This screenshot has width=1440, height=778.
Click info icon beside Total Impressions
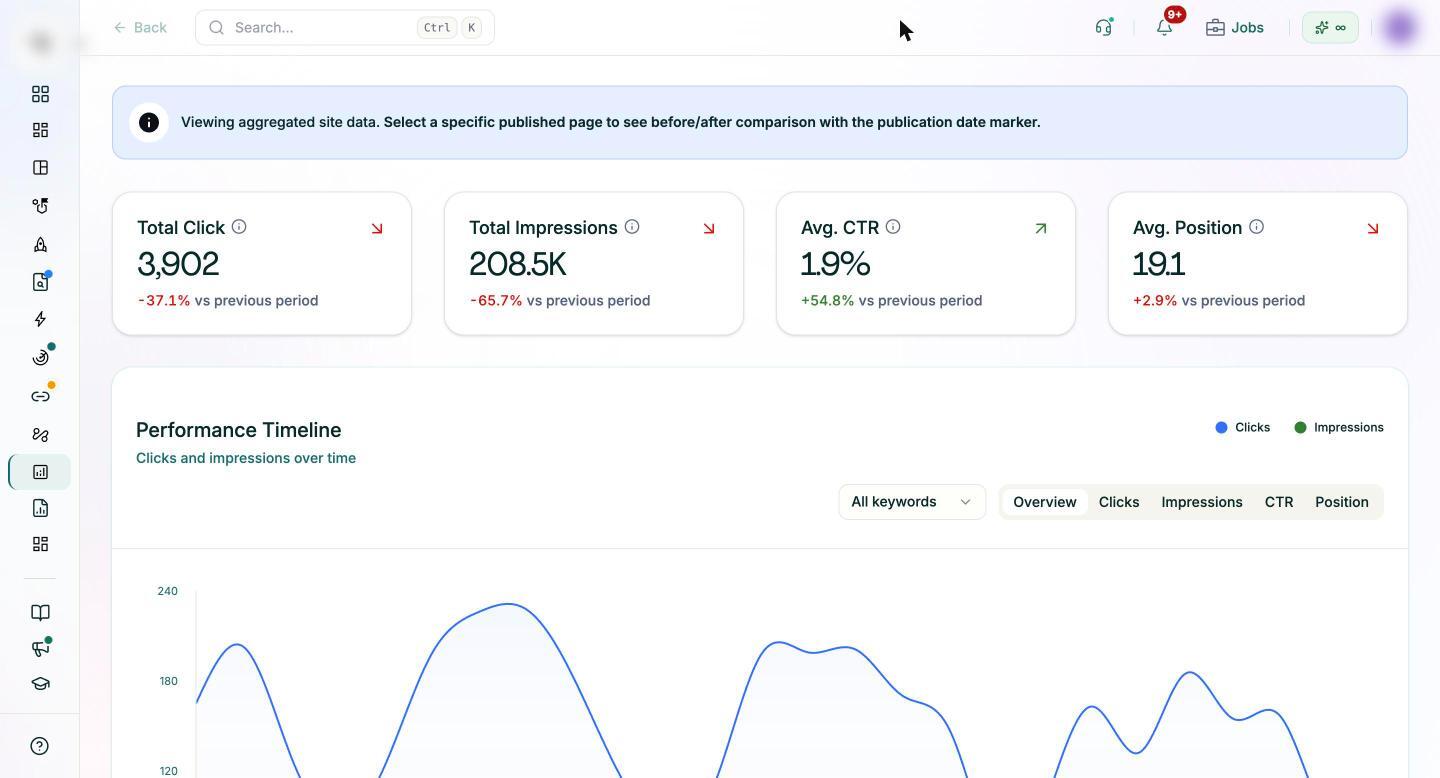(x=632, y=227)
